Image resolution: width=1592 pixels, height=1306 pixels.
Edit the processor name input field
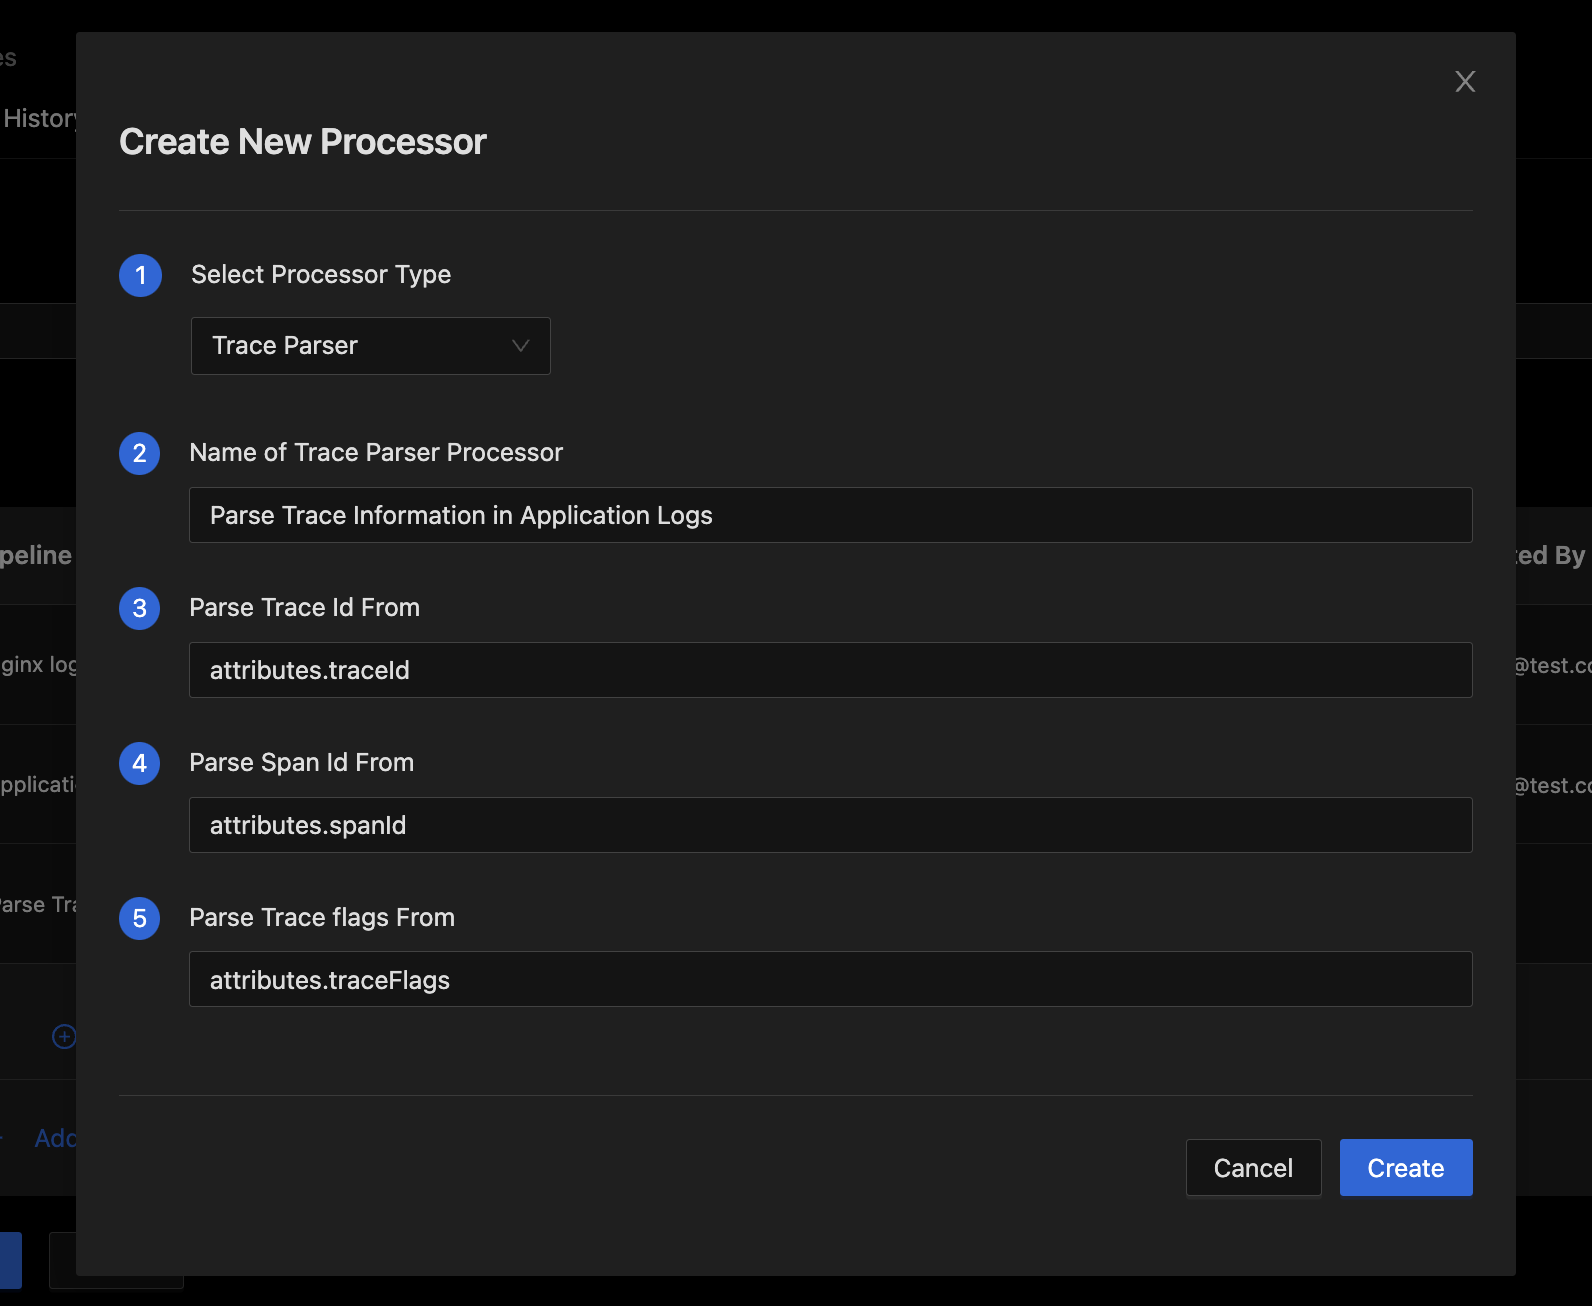(x=830, y=515)
